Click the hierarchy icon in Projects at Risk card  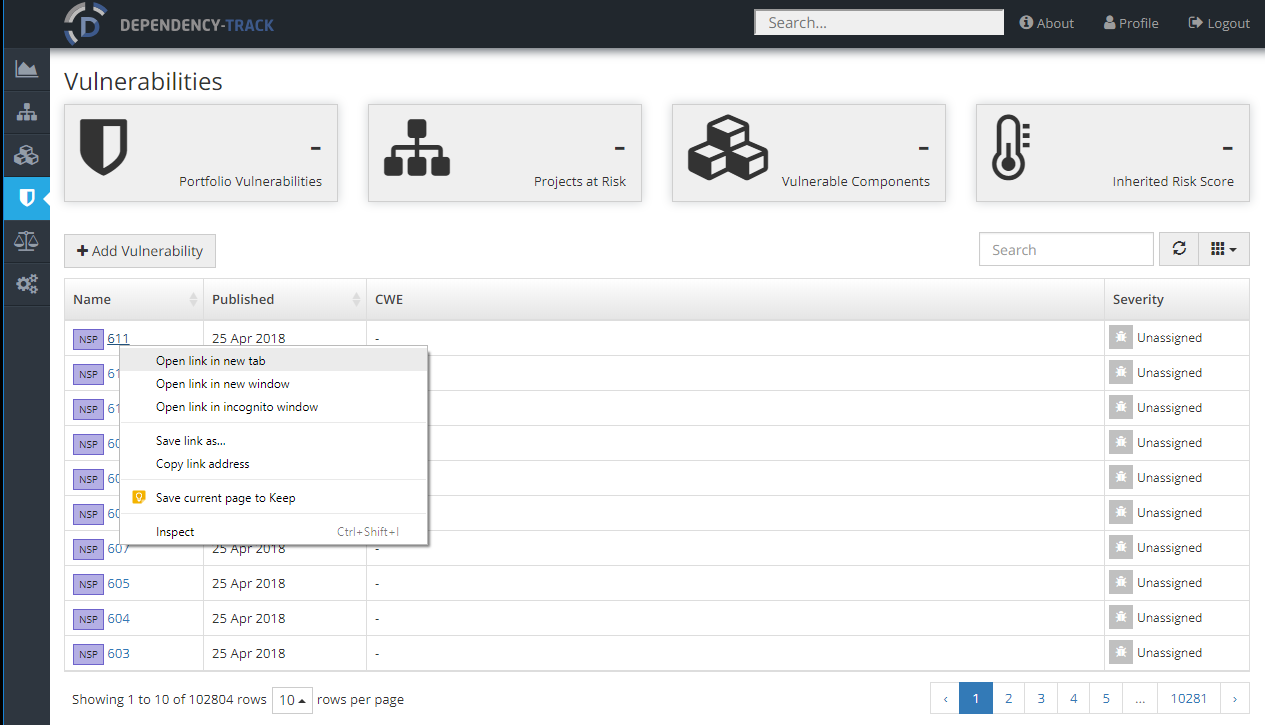(x=417, y=147)
